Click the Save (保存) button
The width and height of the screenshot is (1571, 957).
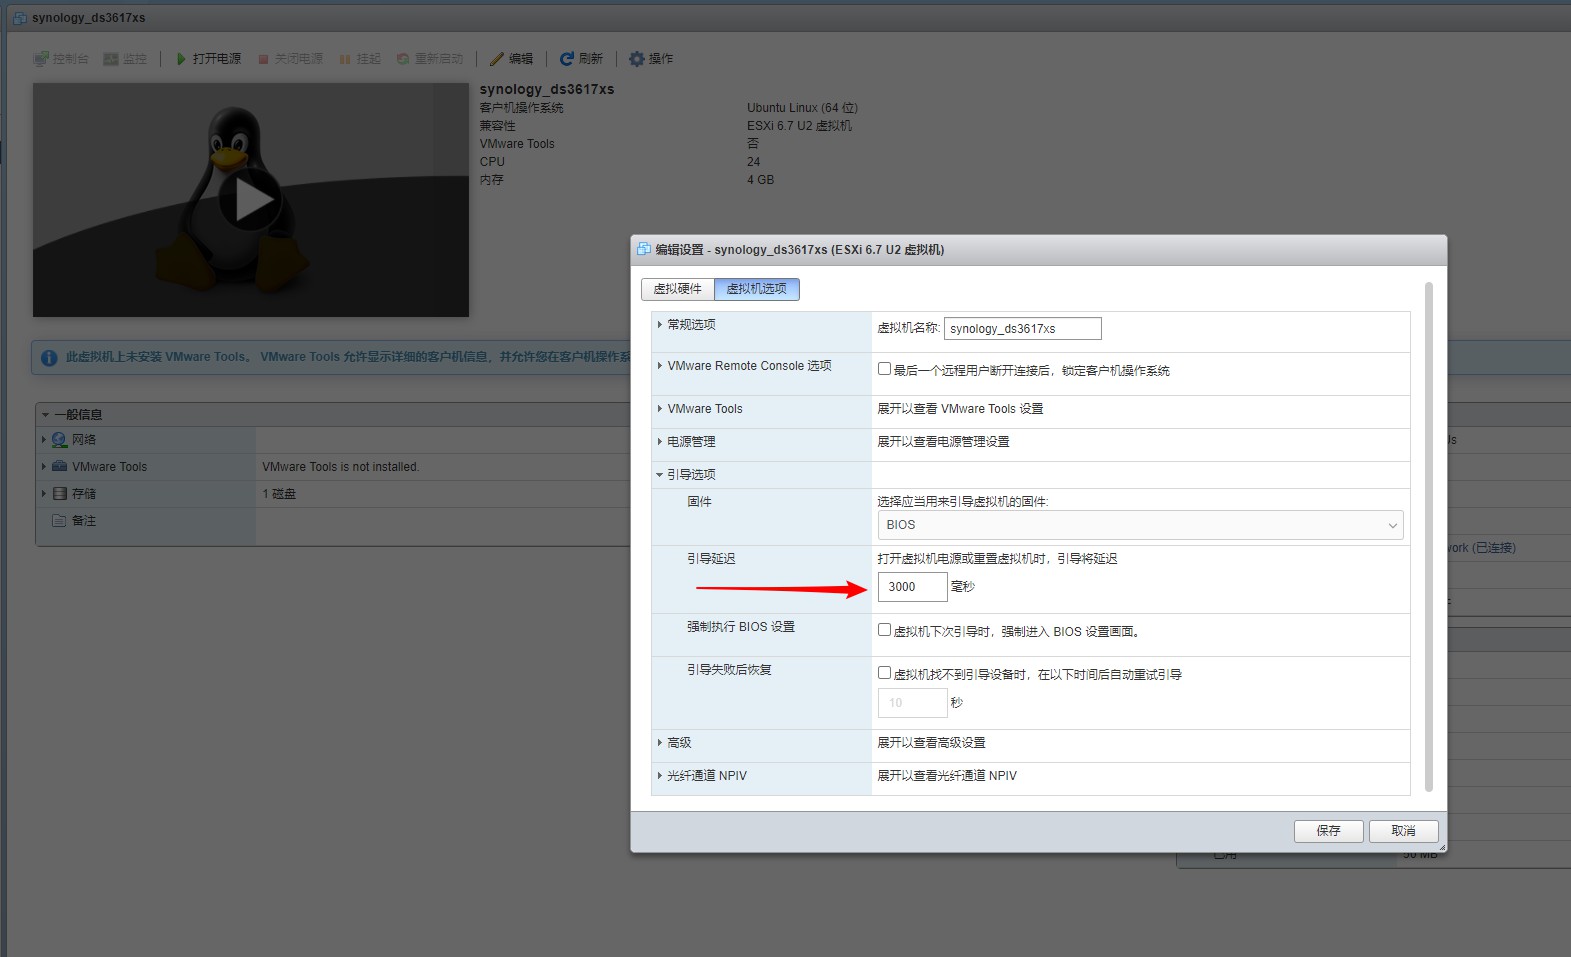point(1328,831)
